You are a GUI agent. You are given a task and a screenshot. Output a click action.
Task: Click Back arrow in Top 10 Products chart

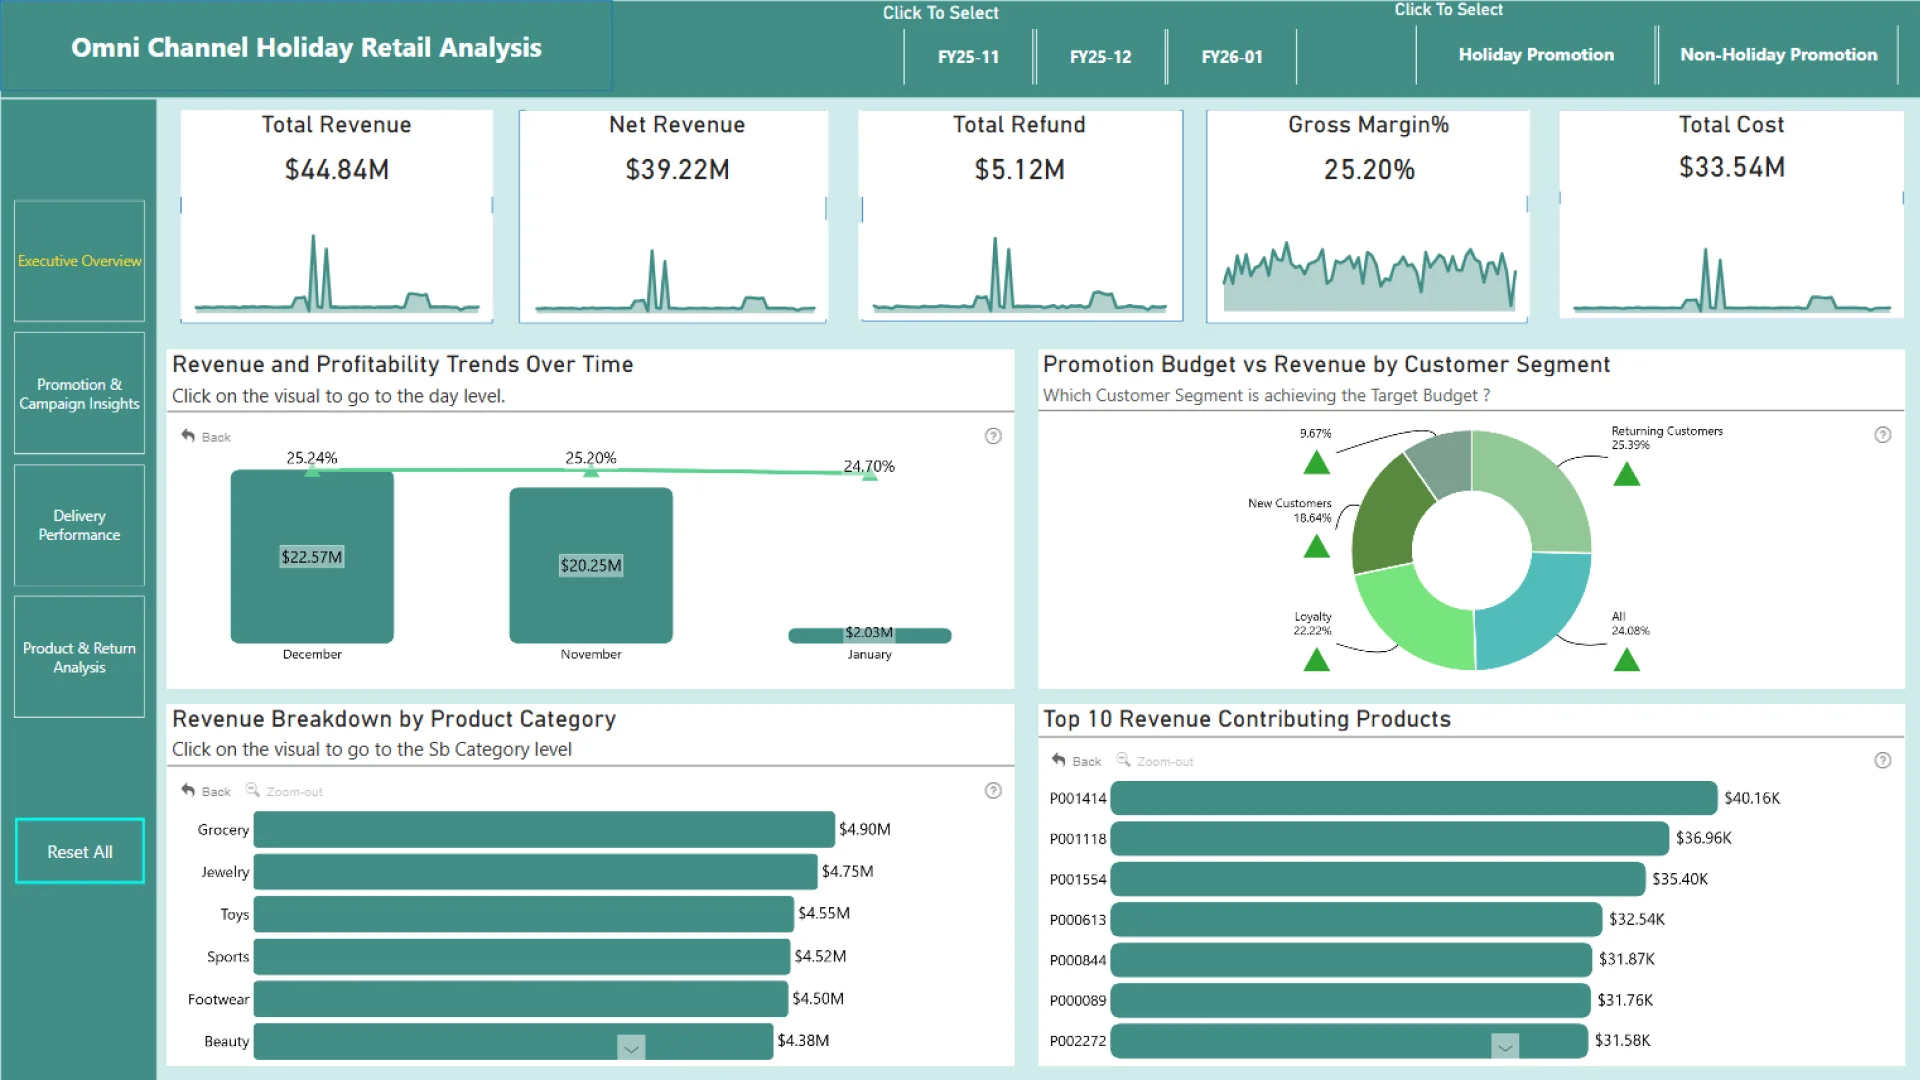[1059, 760]
